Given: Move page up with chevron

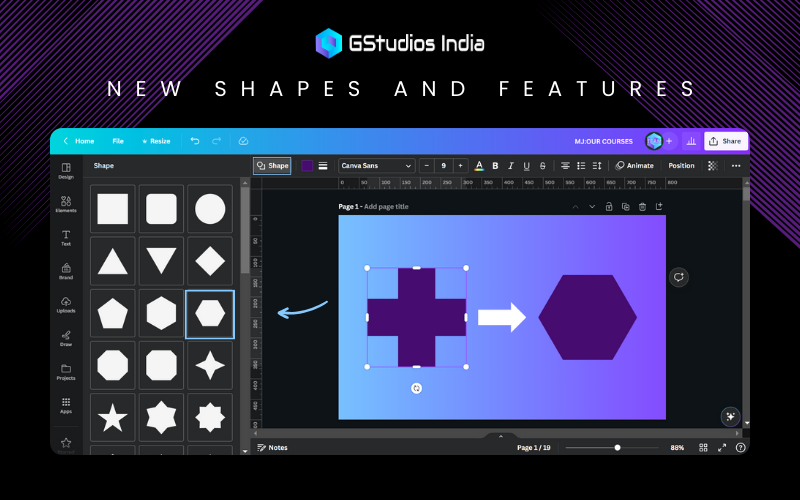Looking at the screenshot, I should 575,207.
